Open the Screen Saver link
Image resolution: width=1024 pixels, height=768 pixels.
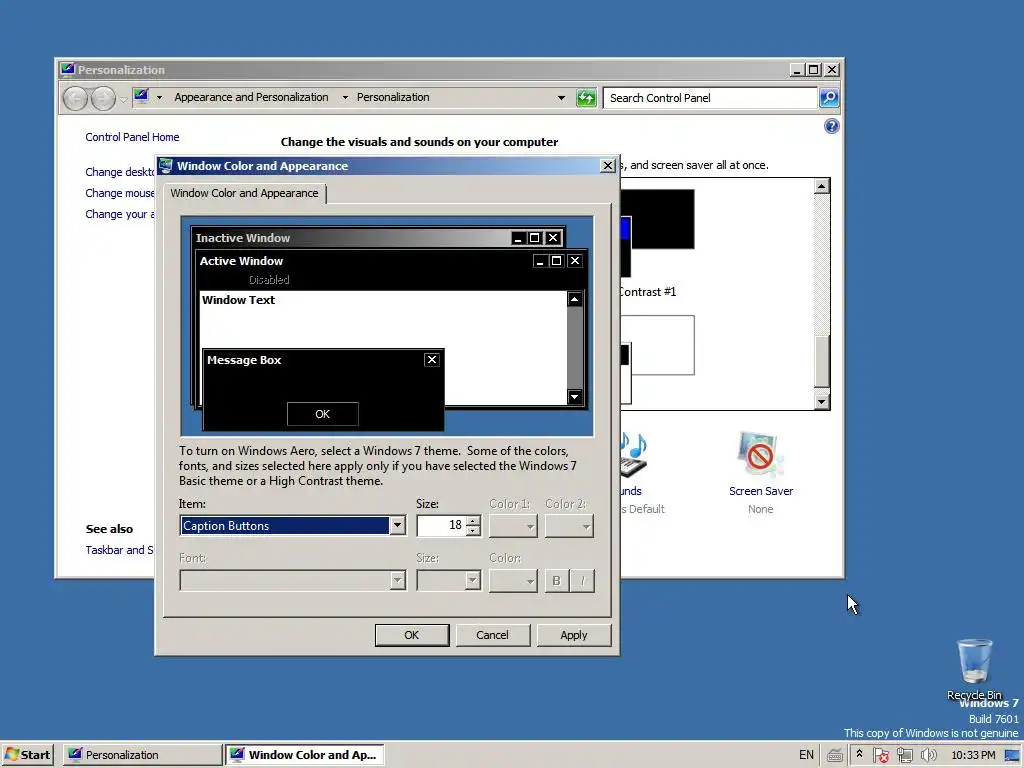(761, 491)
